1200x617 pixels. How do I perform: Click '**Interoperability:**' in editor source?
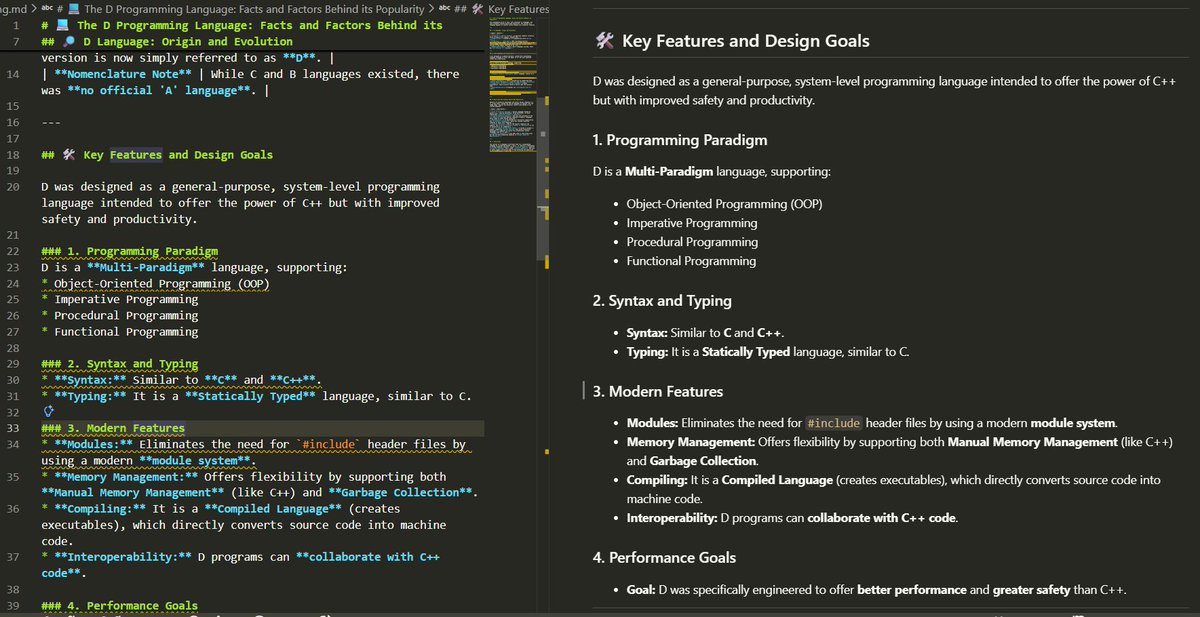tap(123, 557)
